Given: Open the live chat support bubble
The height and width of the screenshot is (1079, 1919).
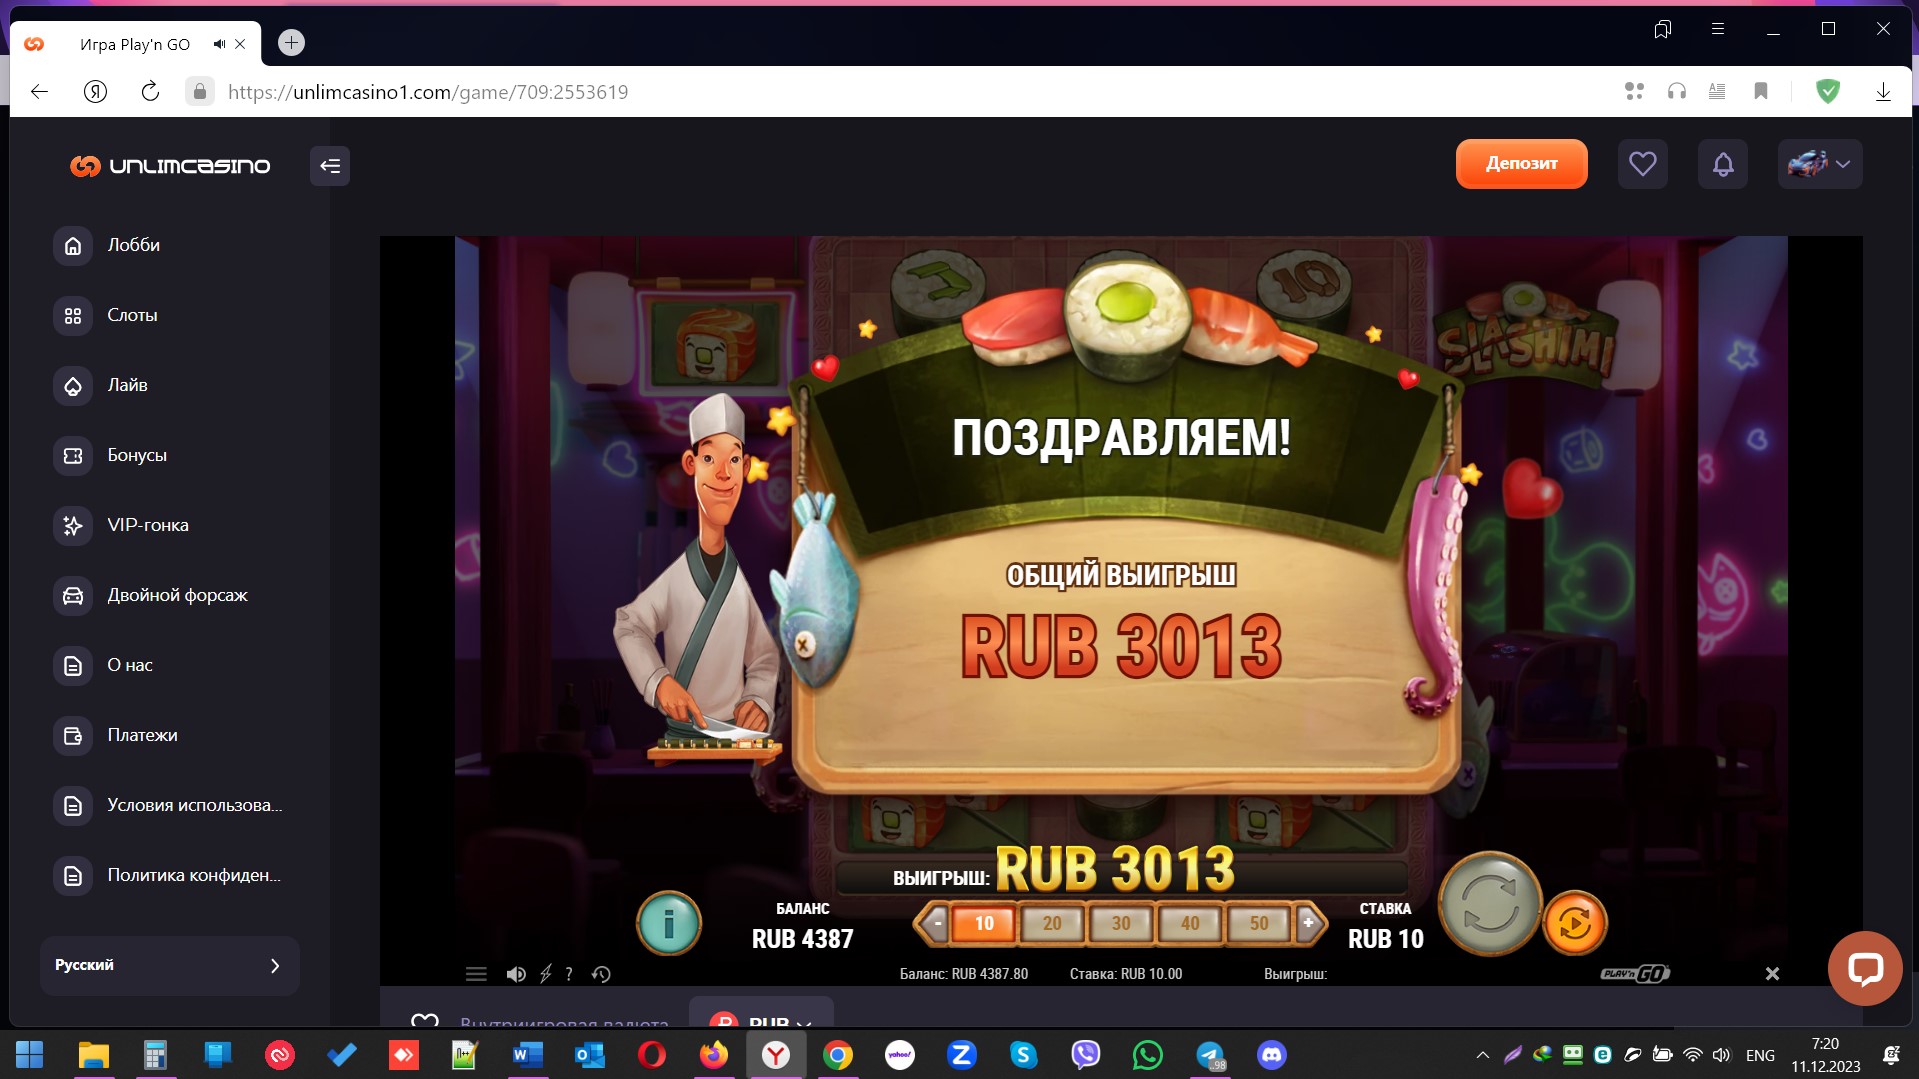Looking at the screenshot, I should 1864,968.
